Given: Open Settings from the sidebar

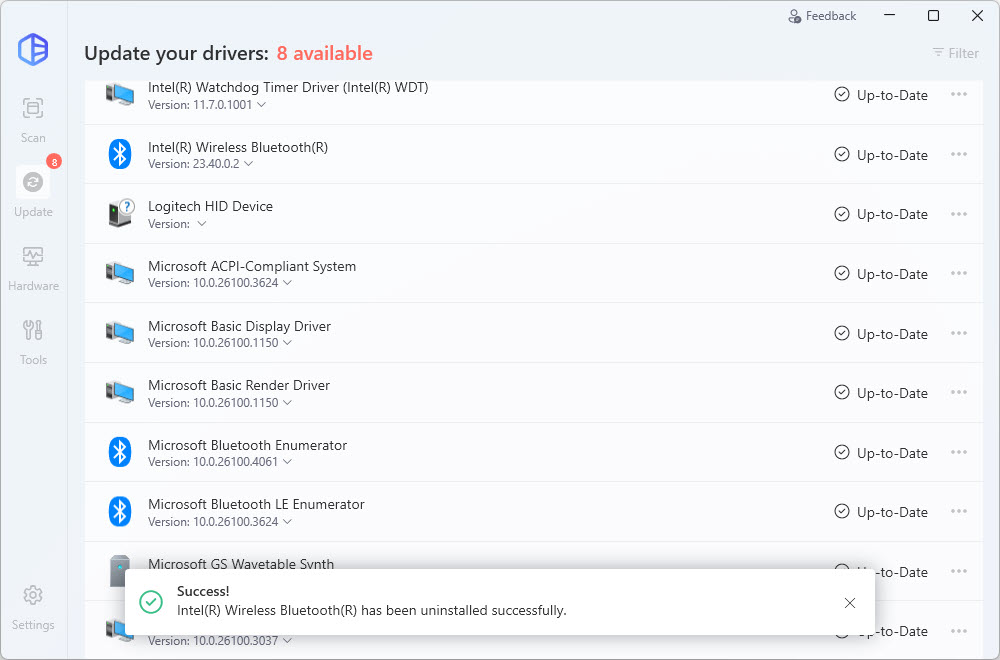Looking at the screenshot, I should [33, 606].
